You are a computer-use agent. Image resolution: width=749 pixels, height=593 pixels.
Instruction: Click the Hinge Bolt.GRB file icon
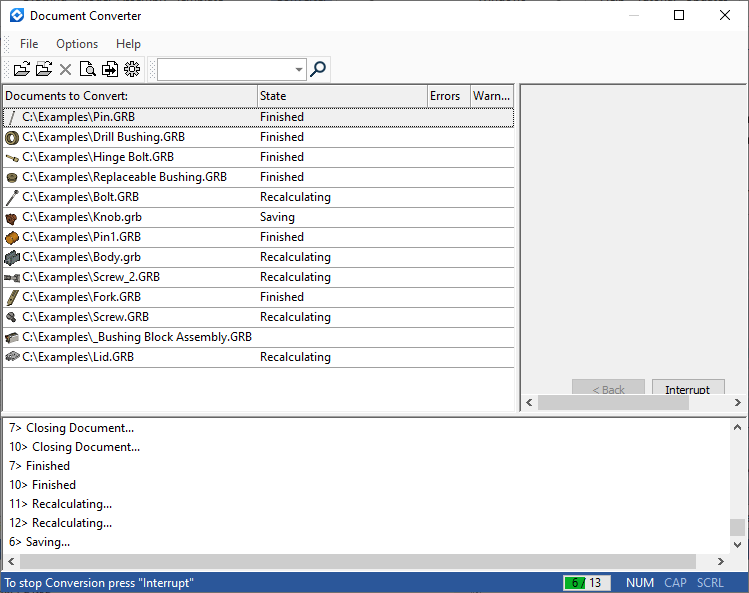pos(12,158)
